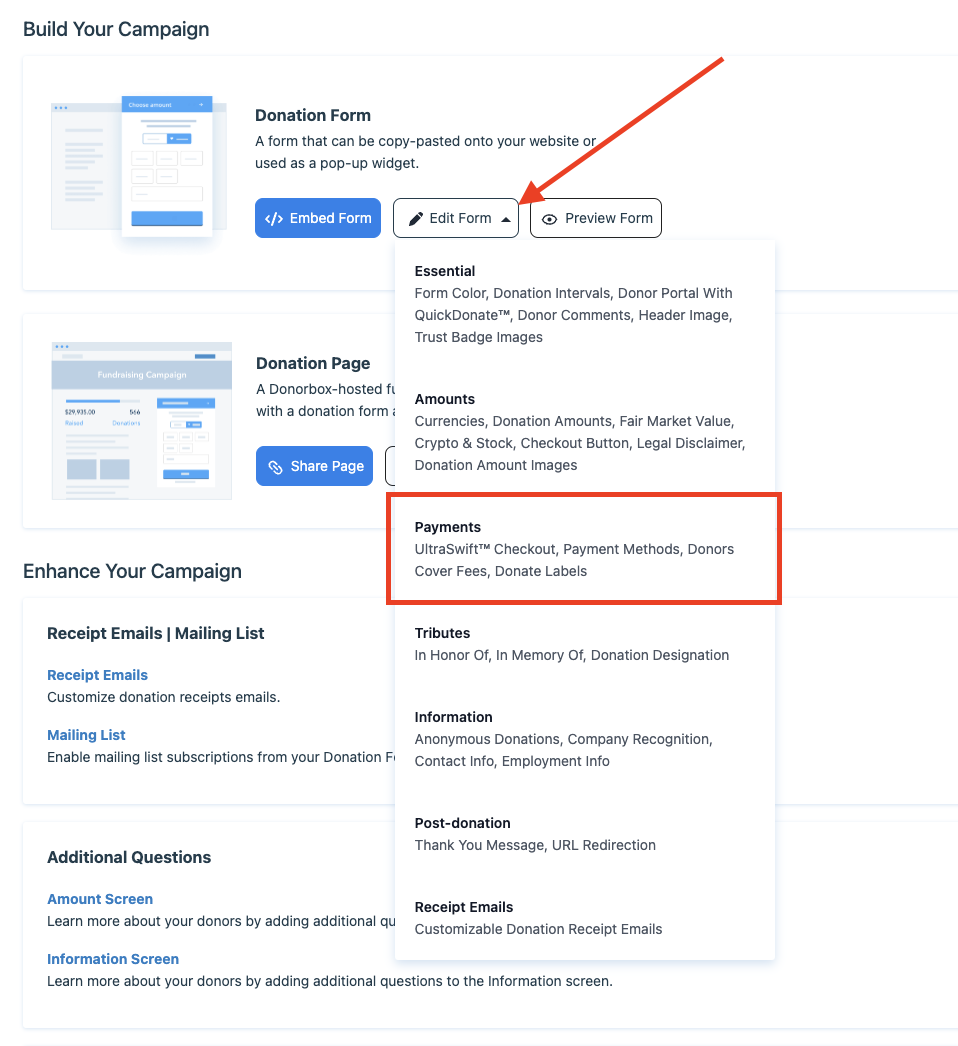958x1046 pixels.
Task: Open the Amount Screen questions link
Action: (100, 899)
